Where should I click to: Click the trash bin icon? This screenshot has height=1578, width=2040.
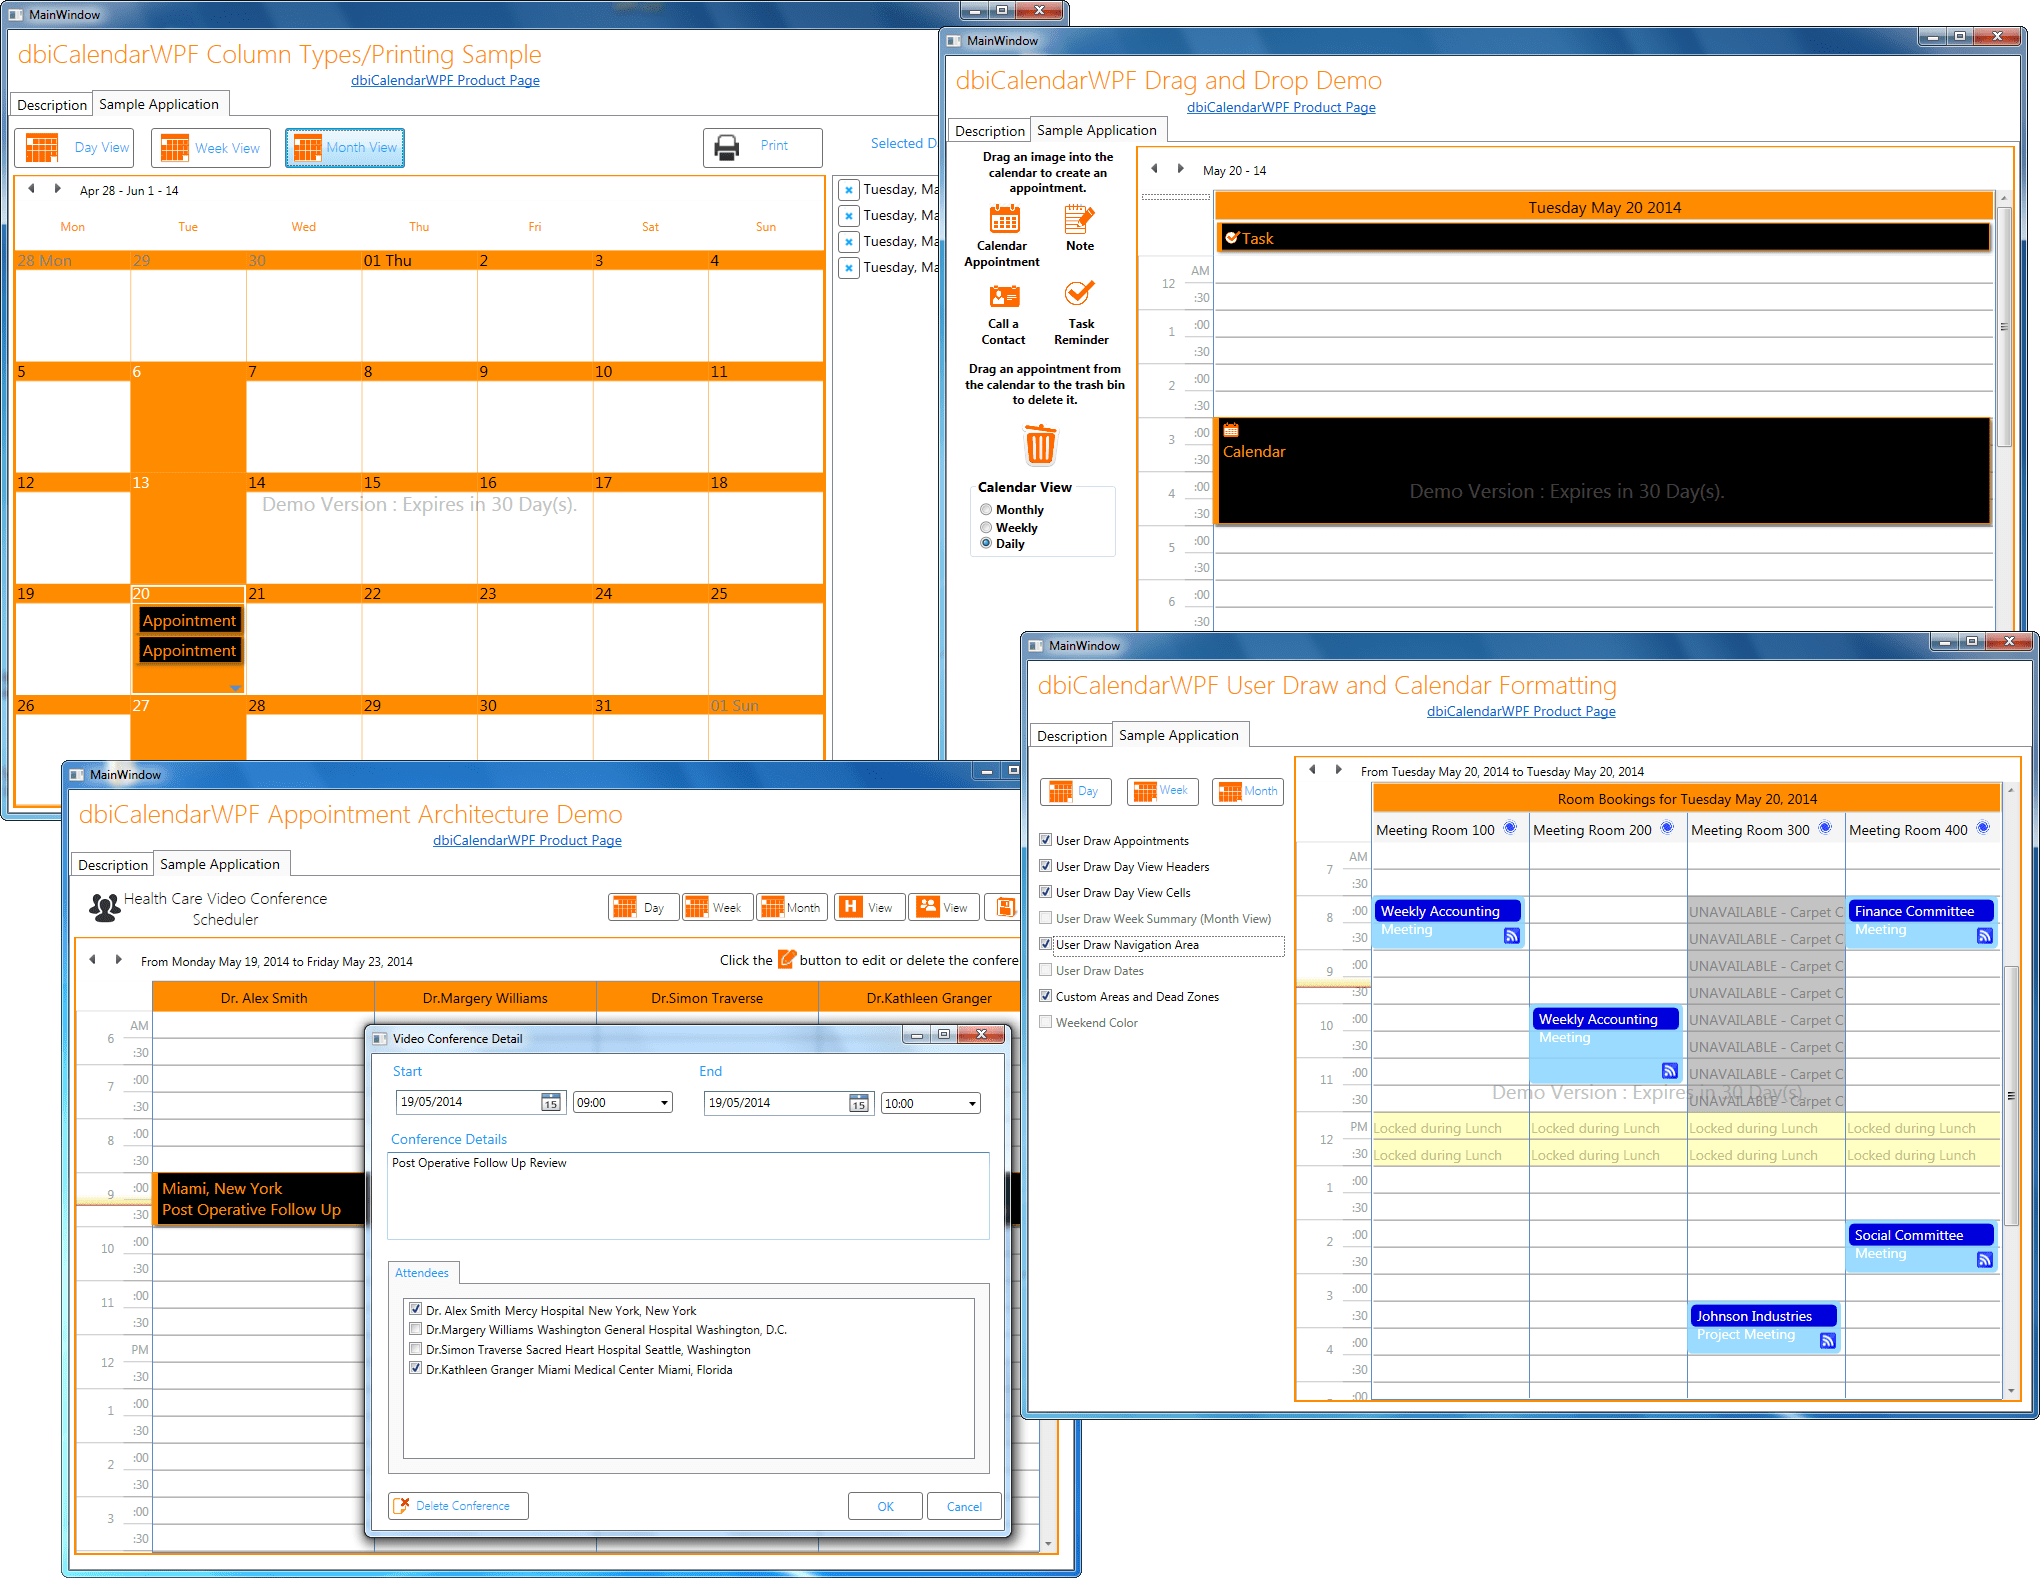point(1040,445)
